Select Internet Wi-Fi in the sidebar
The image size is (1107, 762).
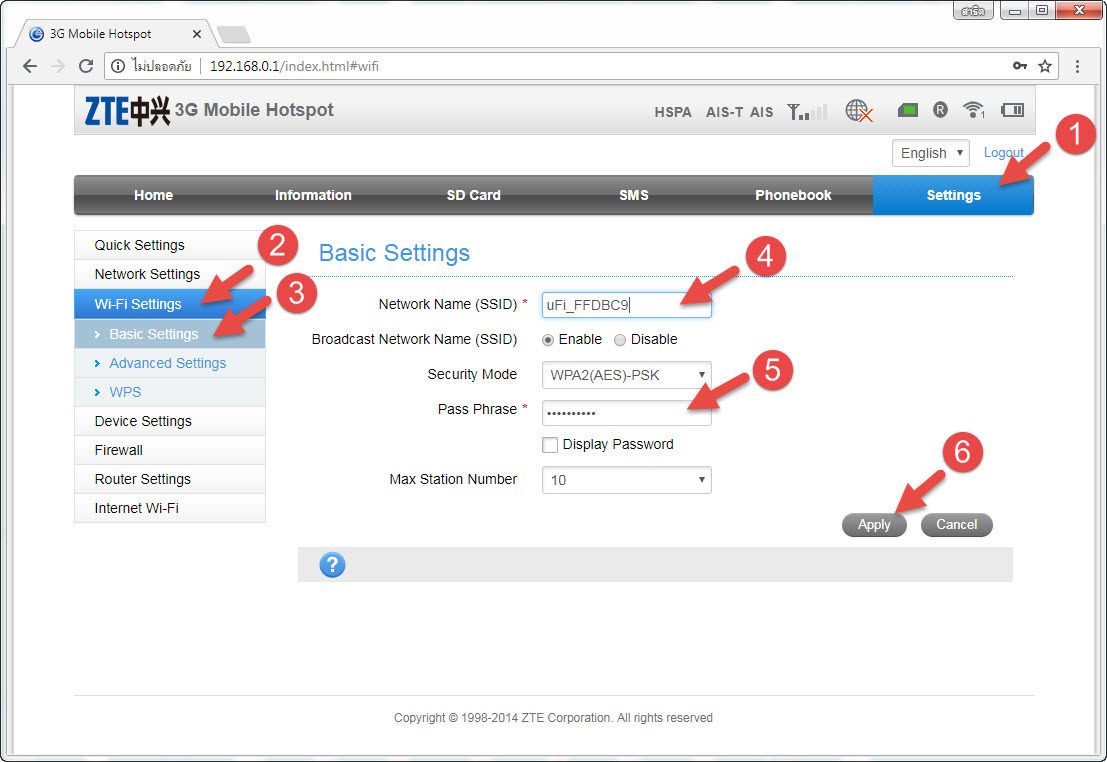[x=169, y=508]
